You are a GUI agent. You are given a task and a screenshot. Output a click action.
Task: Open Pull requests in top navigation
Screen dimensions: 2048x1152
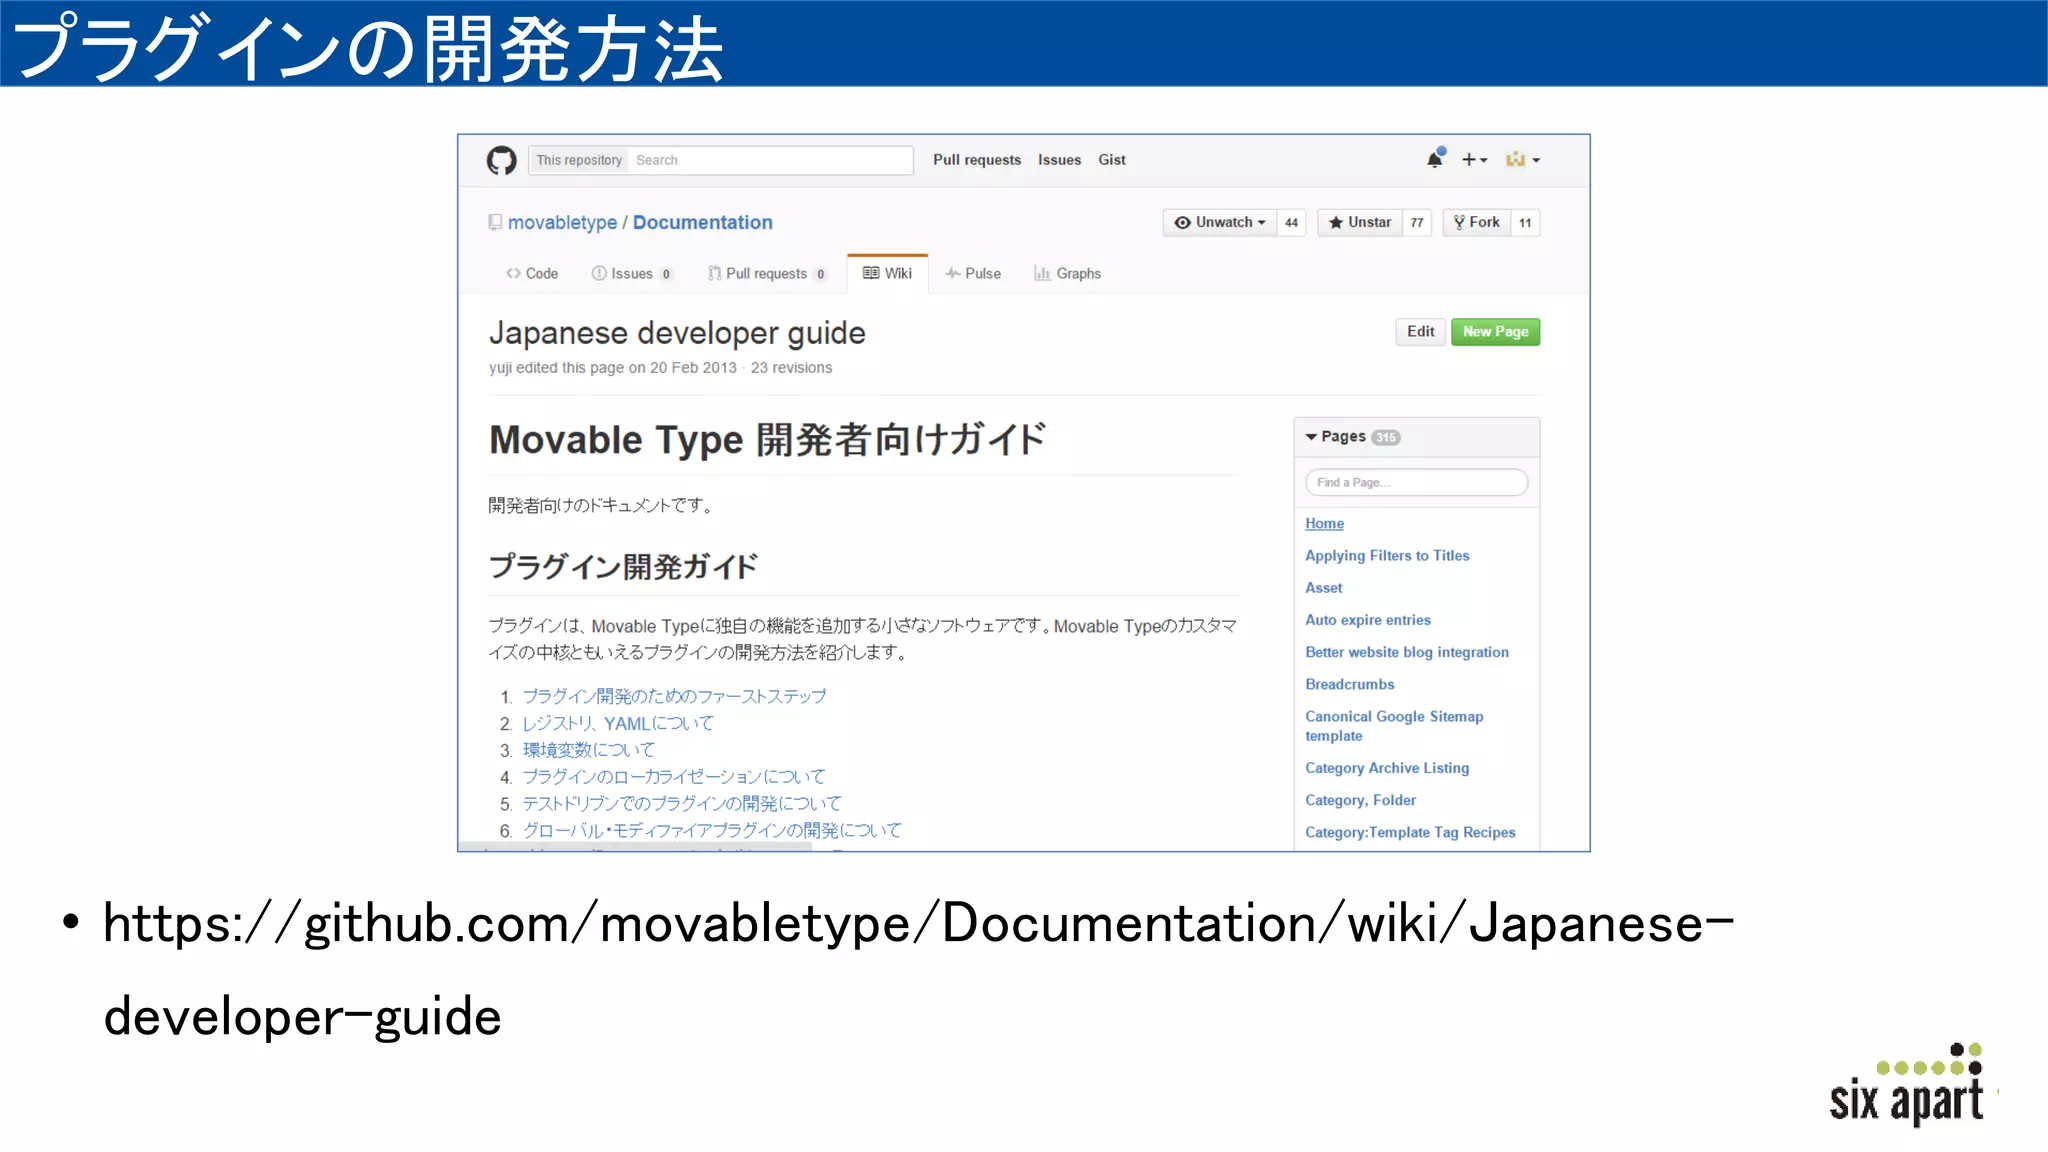point(977,160)
